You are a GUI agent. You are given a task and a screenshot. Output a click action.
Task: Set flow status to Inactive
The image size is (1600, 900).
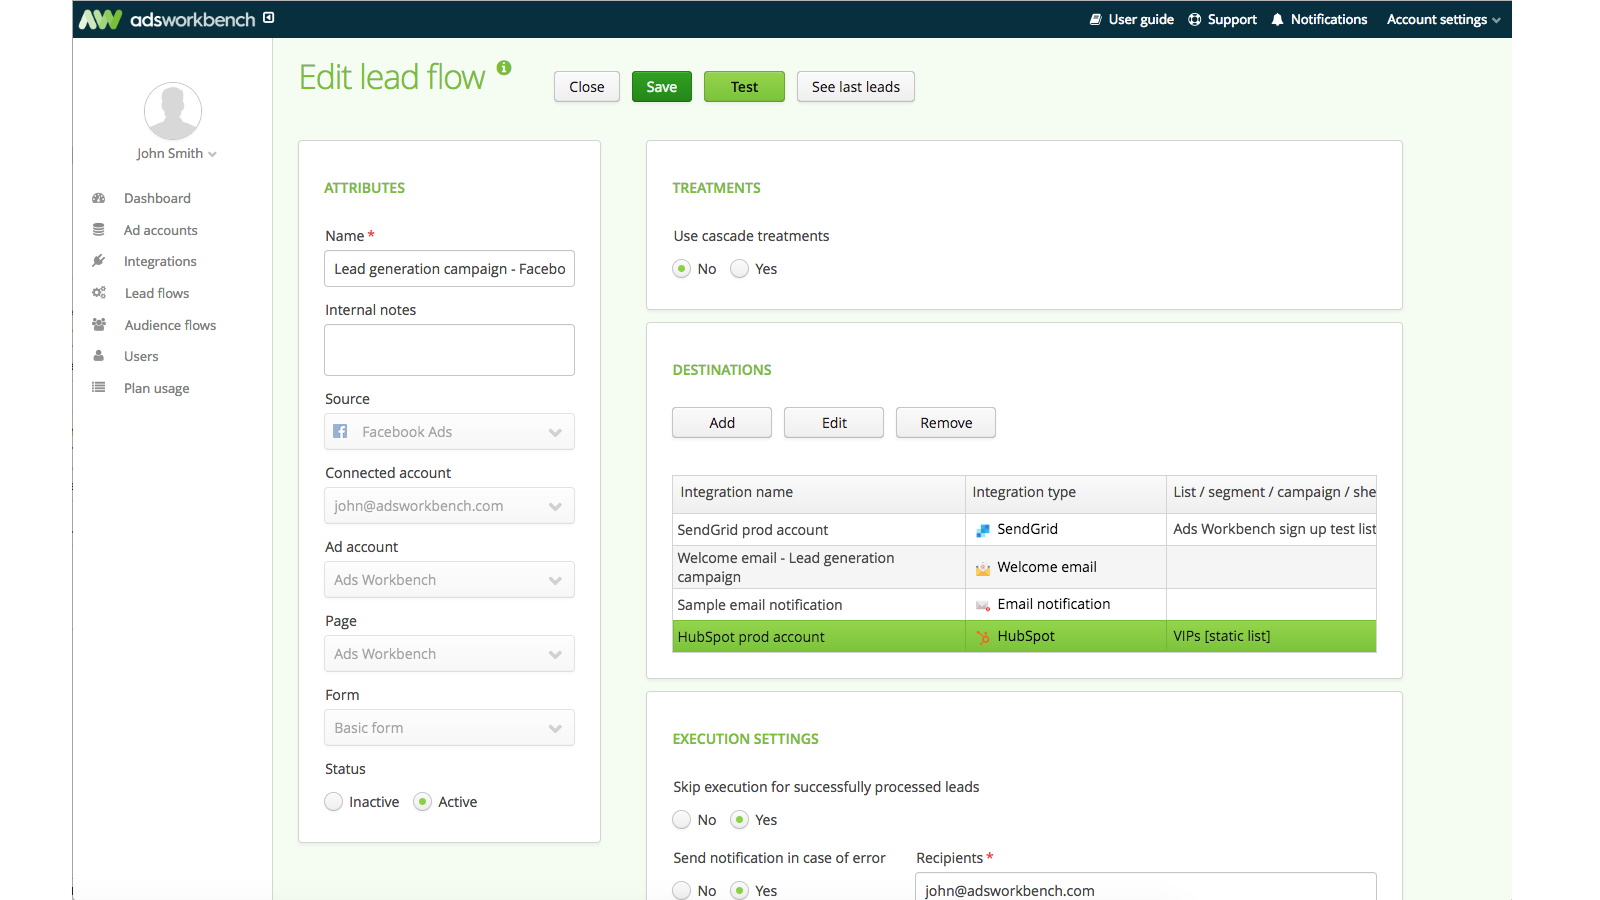(x=333, y=801)
